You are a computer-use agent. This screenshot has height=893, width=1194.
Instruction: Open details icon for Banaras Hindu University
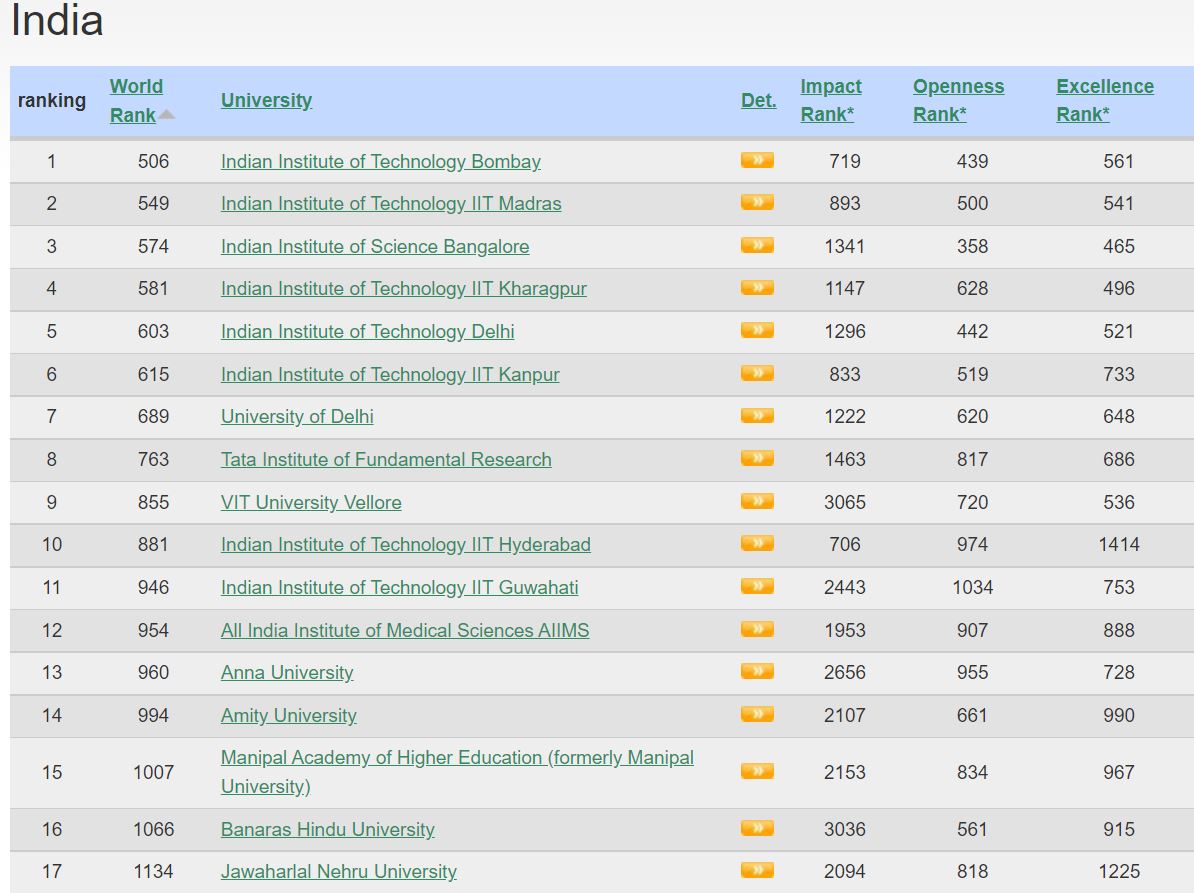(x=757, y=828)
